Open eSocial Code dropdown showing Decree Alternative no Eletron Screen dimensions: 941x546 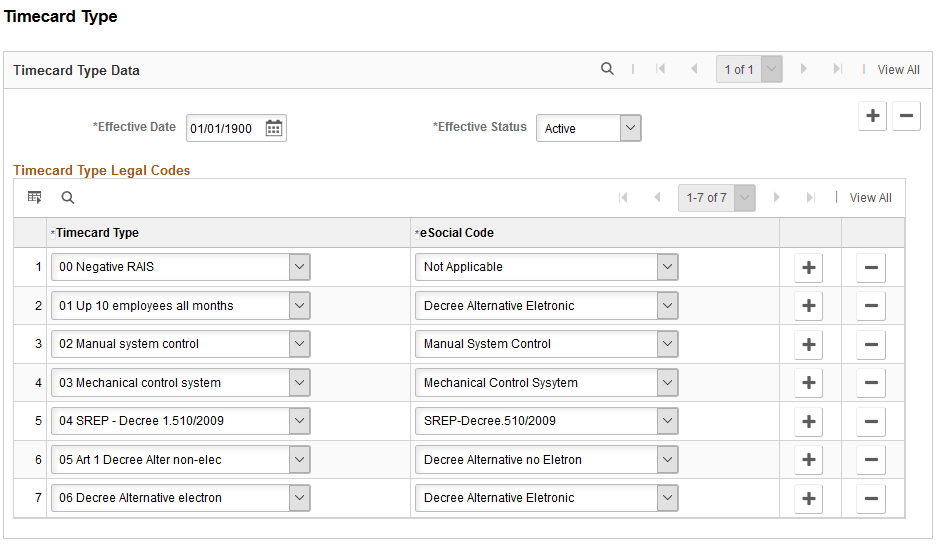[x=547, y=460]
